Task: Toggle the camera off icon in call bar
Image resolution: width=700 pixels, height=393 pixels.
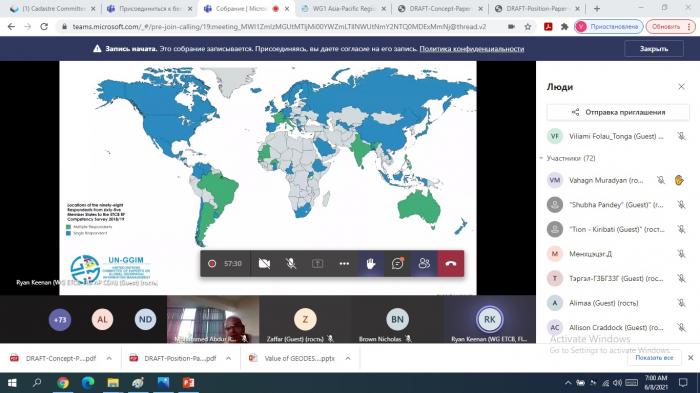Action: coord(264,263)
